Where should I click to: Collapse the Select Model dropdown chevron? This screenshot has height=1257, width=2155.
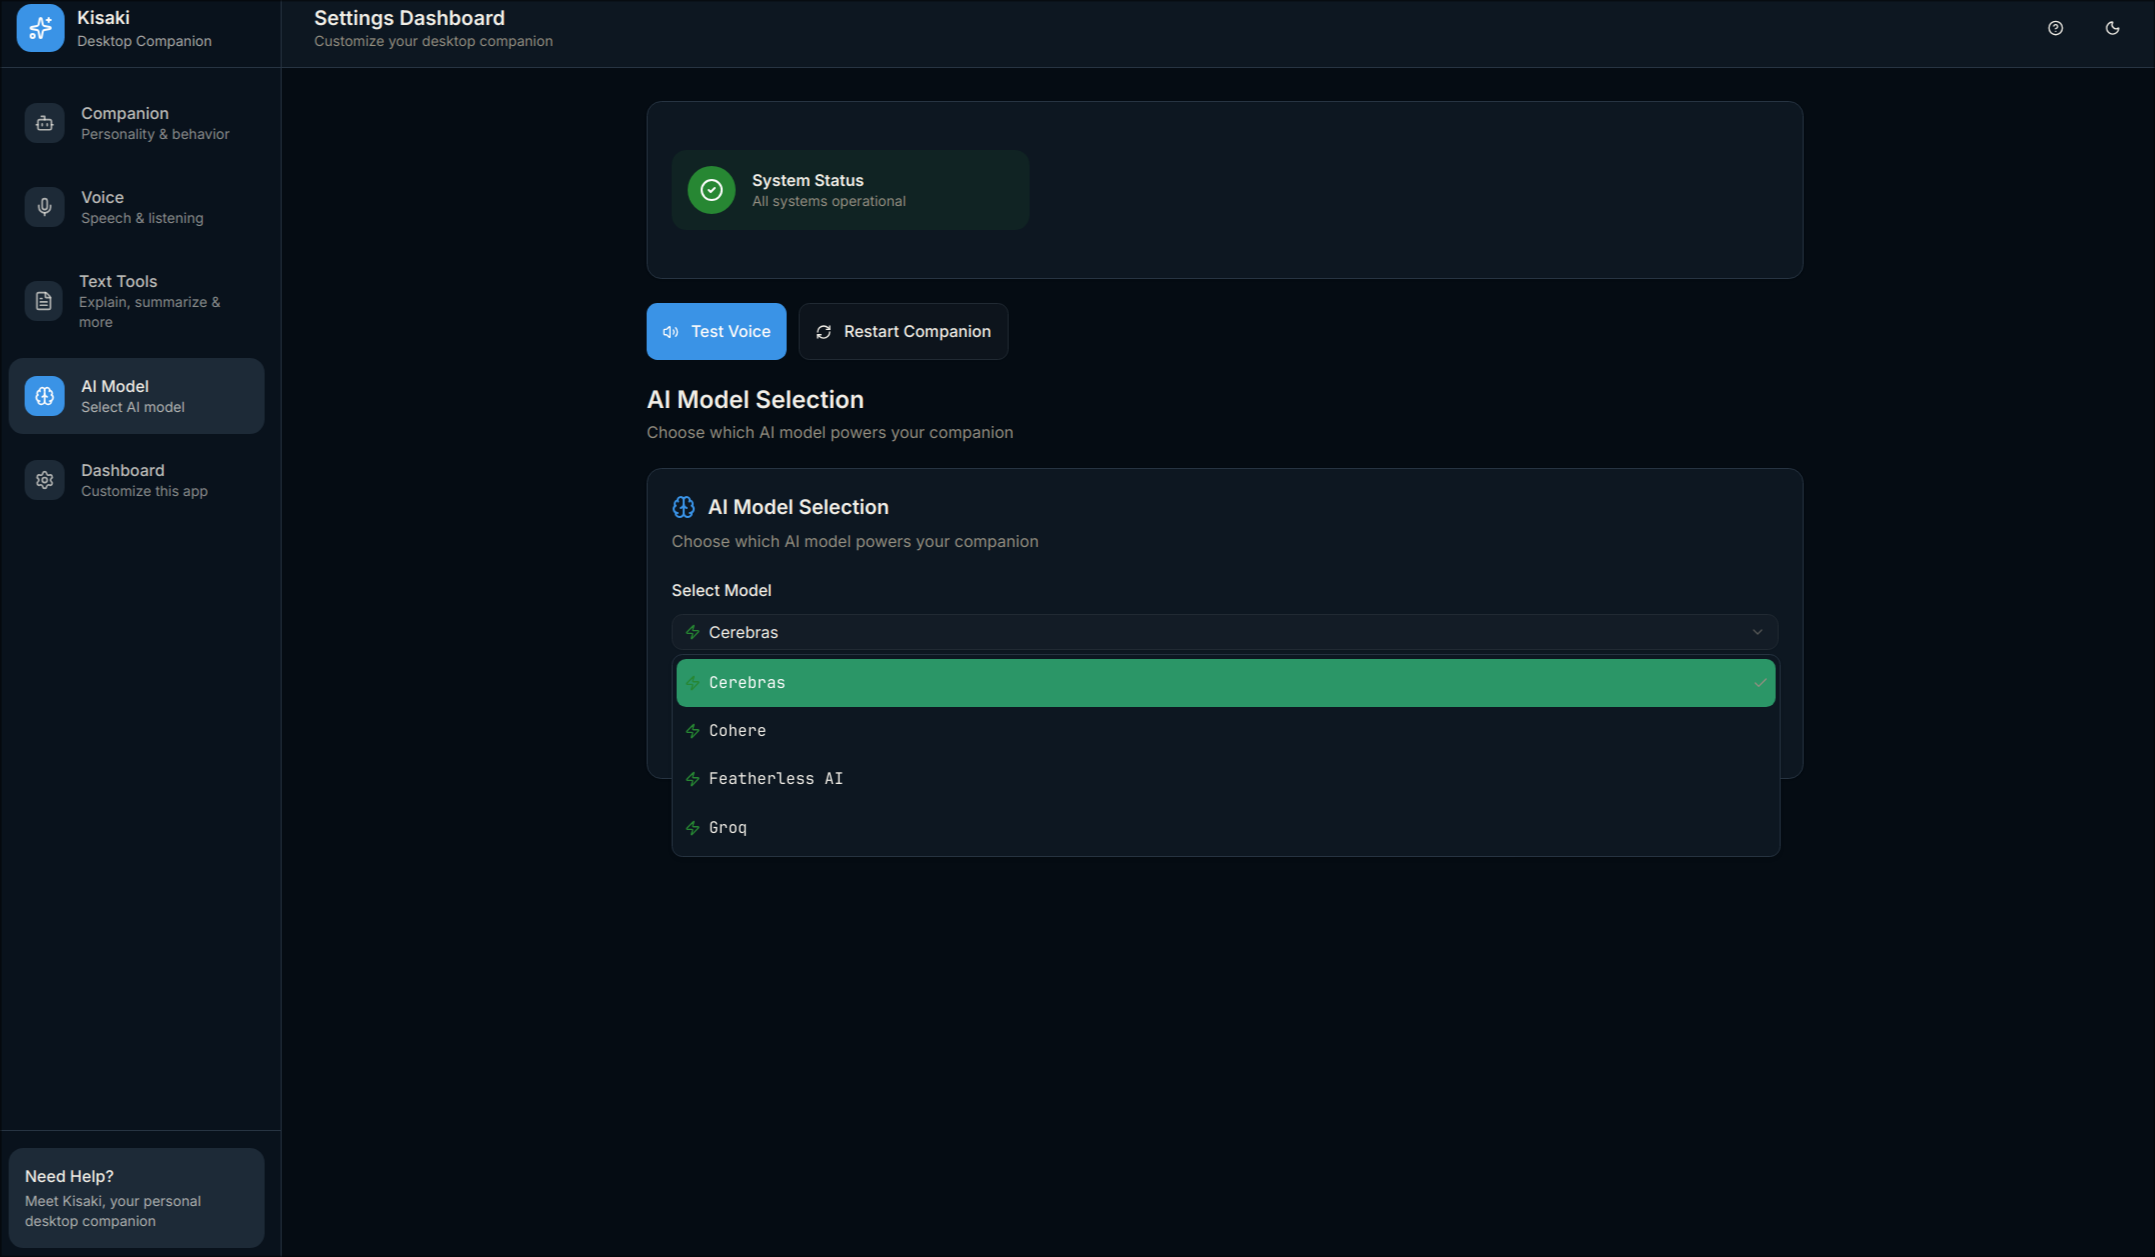(1757, 632)
